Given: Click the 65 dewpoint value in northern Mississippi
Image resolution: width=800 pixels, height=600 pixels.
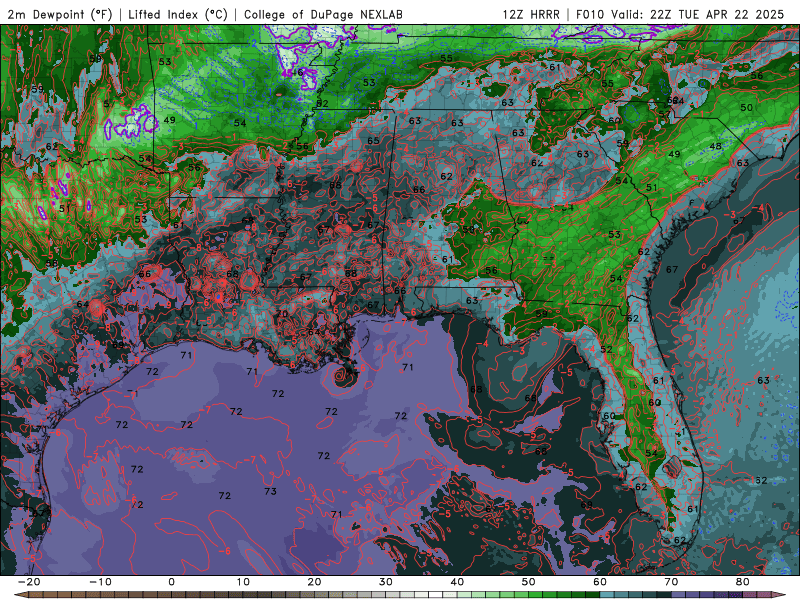Looking at the screenshot, I should tap(373, 141).
